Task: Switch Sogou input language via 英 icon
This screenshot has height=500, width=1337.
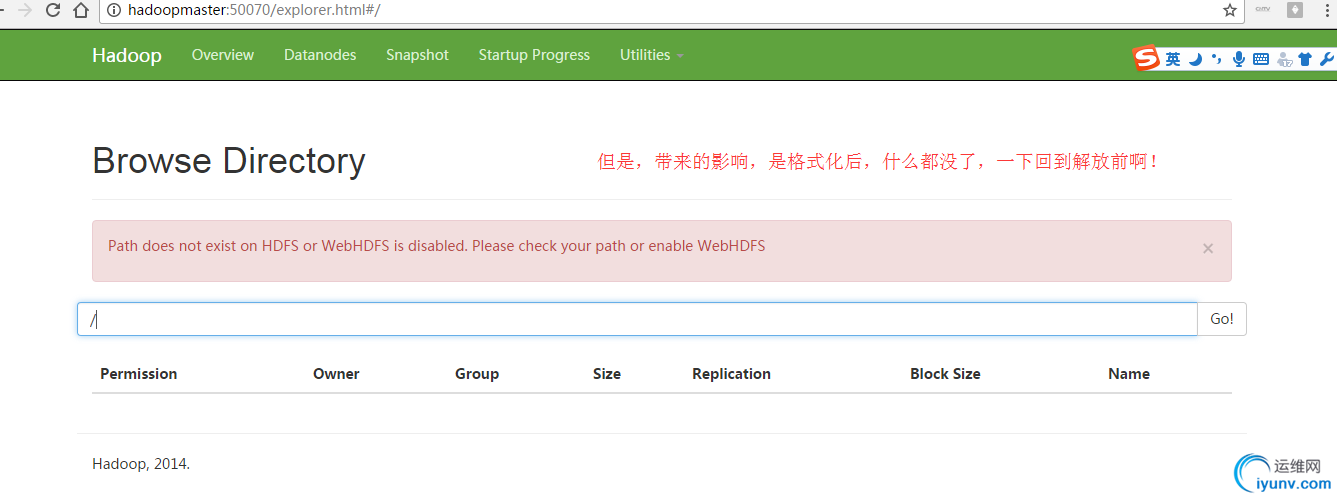Action: pyautogui.click(x=1172, y=59)
